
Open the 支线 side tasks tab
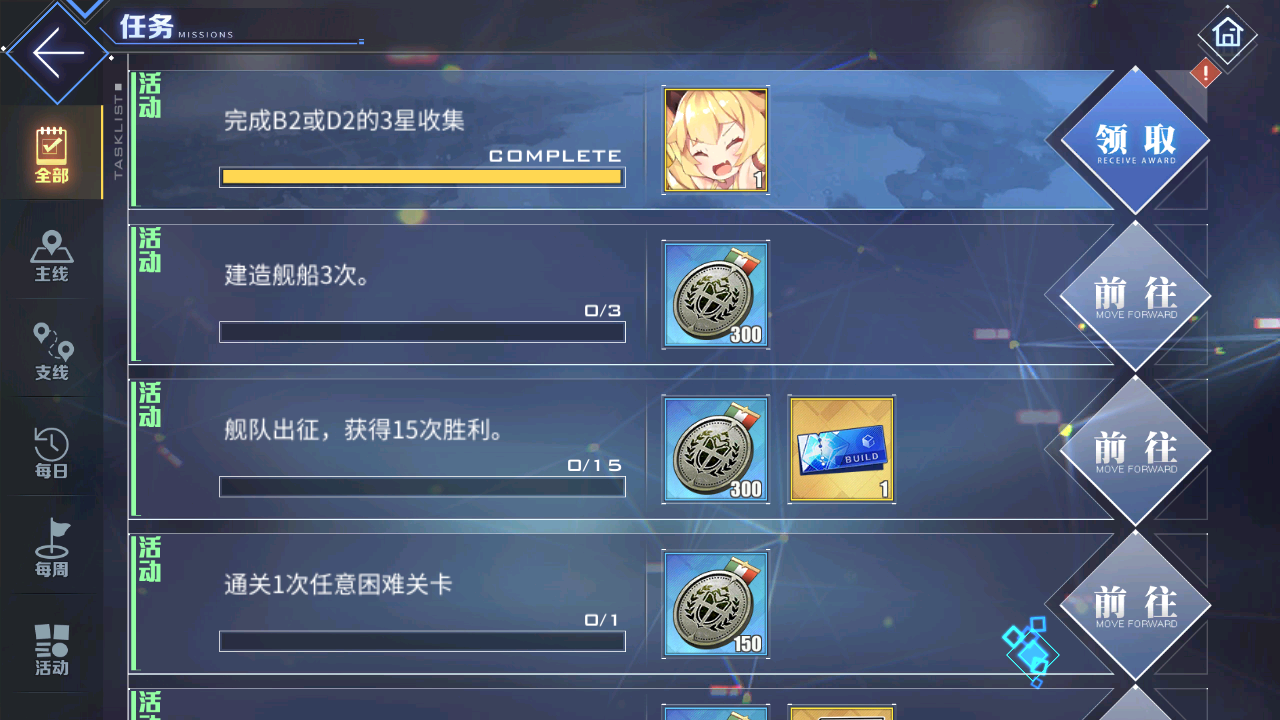51,352
